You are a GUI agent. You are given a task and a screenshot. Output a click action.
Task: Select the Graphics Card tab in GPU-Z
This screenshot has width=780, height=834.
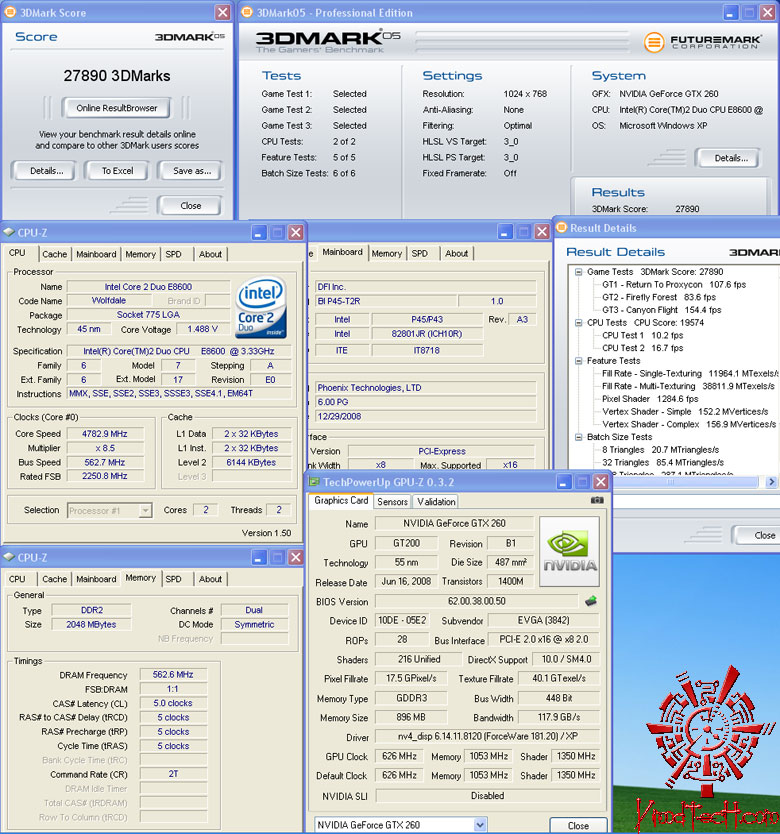coord(341,501)
